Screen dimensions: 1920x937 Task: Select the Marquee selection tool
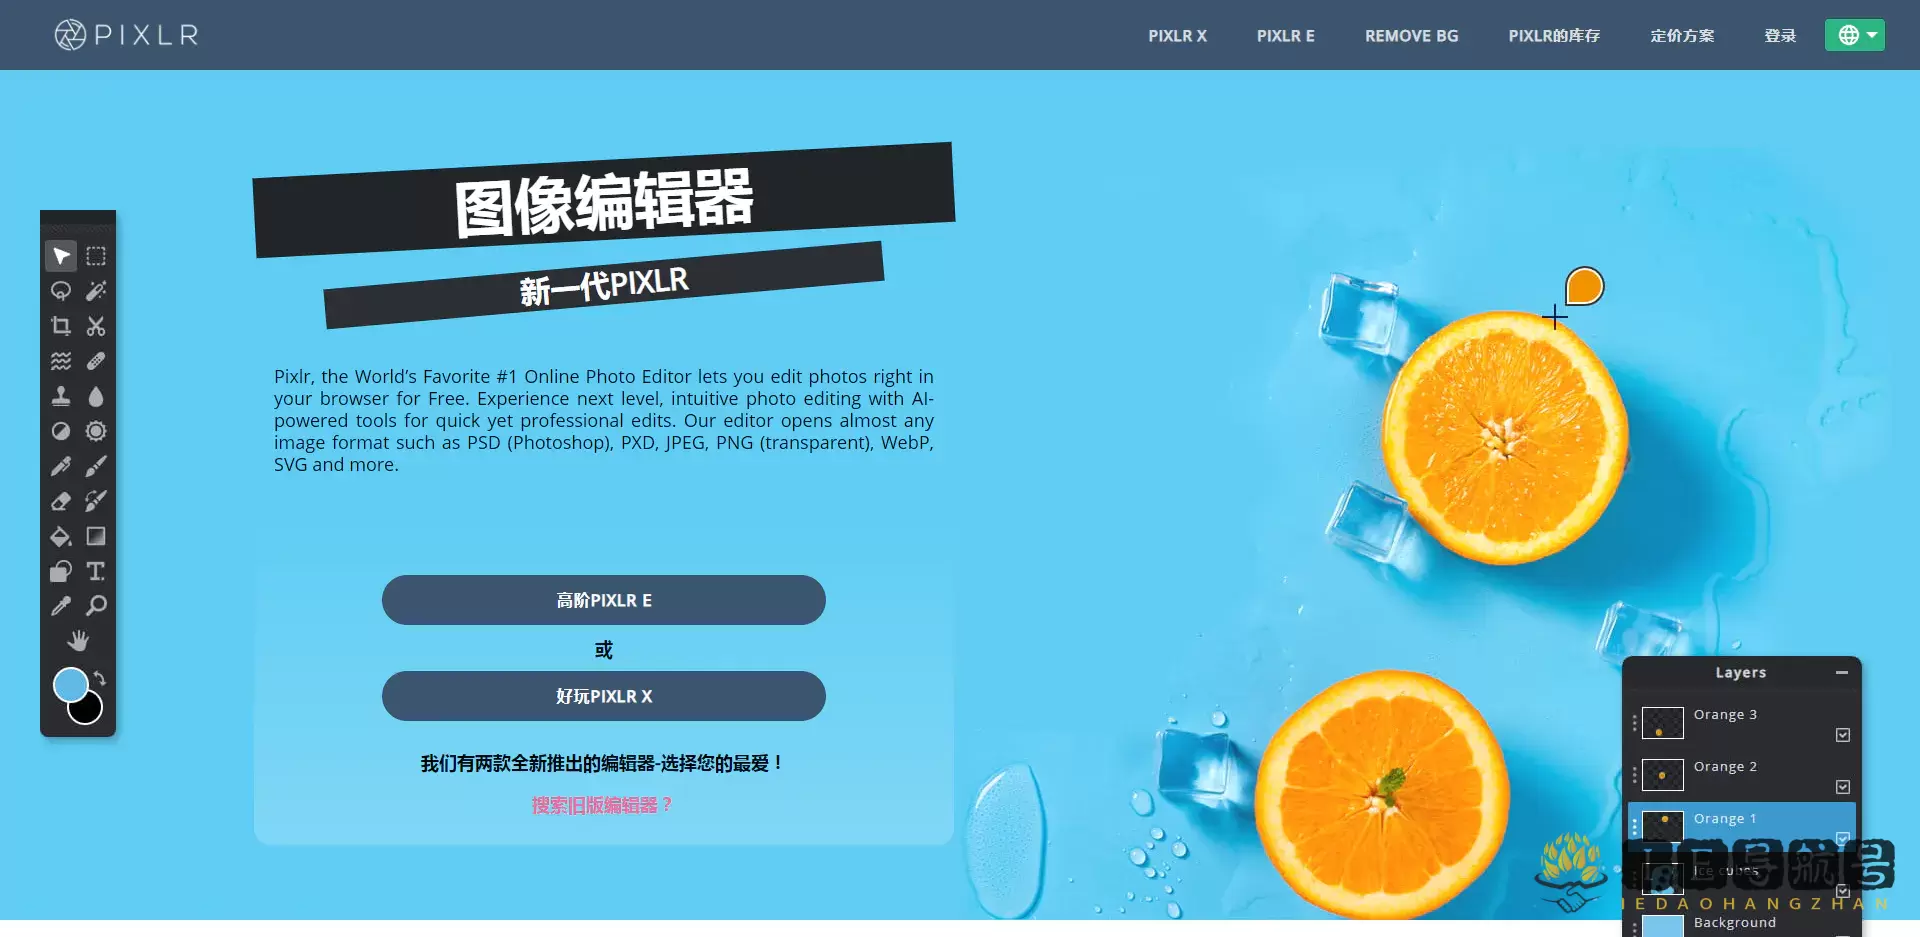[x=96, y=256]
